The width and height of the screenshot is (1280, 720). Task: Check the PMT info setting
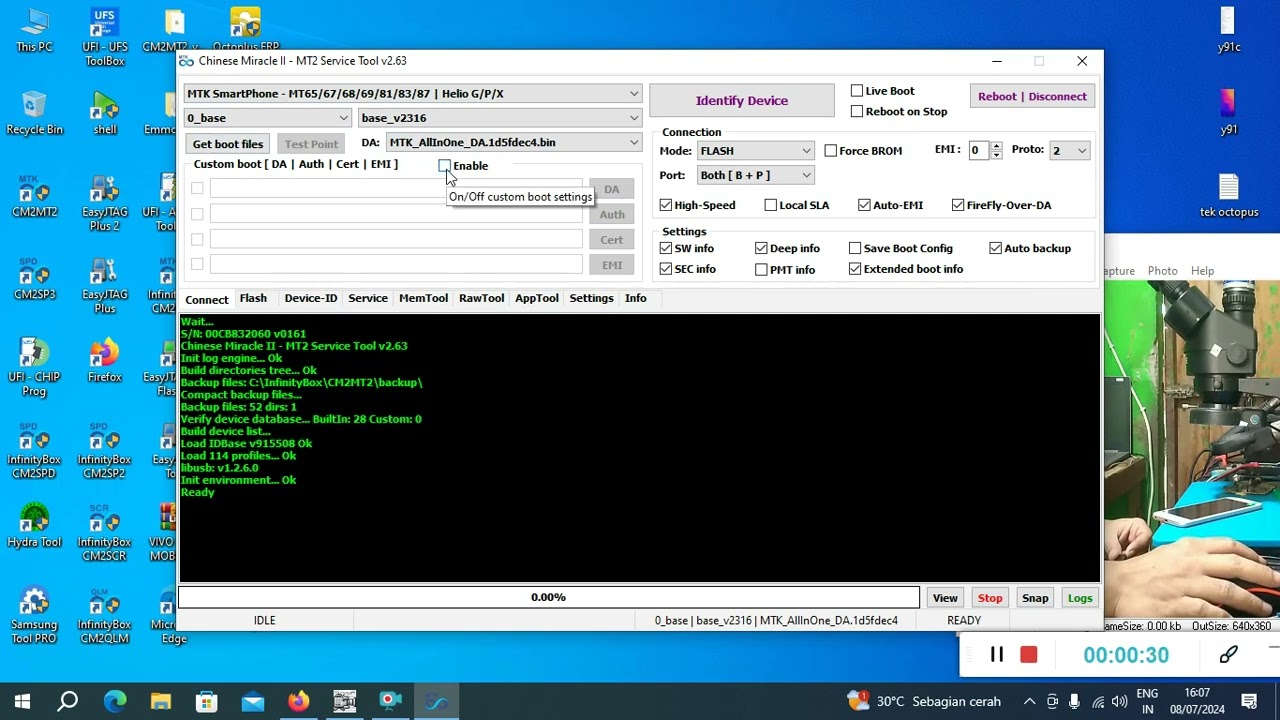tap(761, 269)
